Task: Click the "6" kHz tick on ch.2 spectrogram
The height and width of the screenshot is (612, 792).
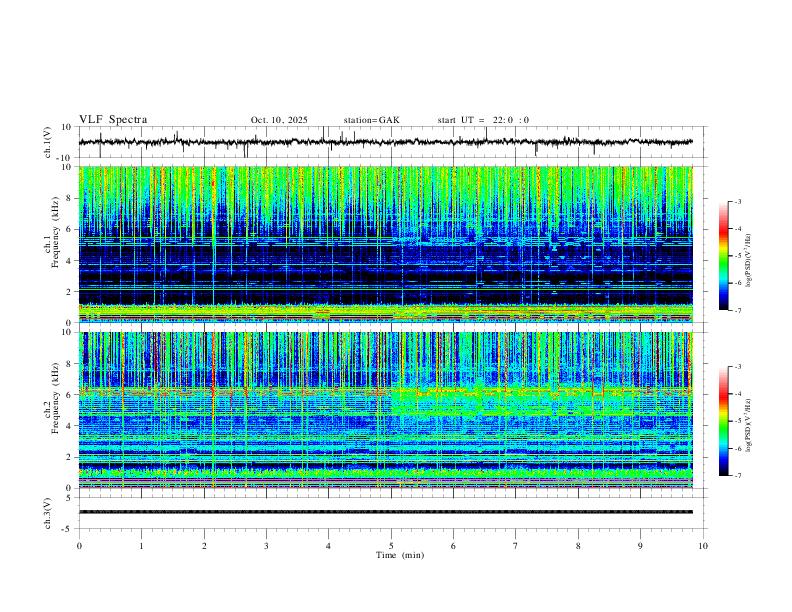Action: 70,395
